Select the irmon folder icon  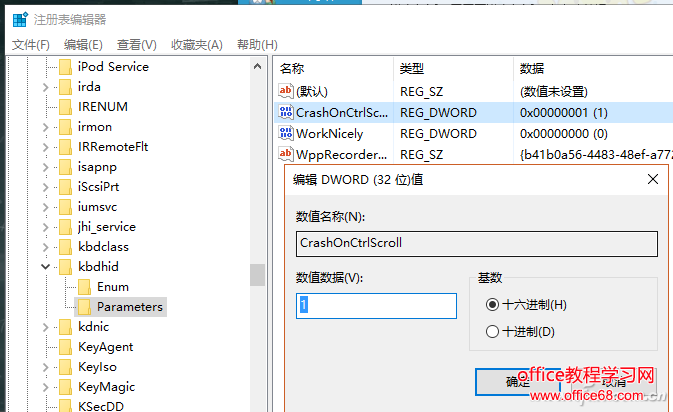[x=65, y=127]
